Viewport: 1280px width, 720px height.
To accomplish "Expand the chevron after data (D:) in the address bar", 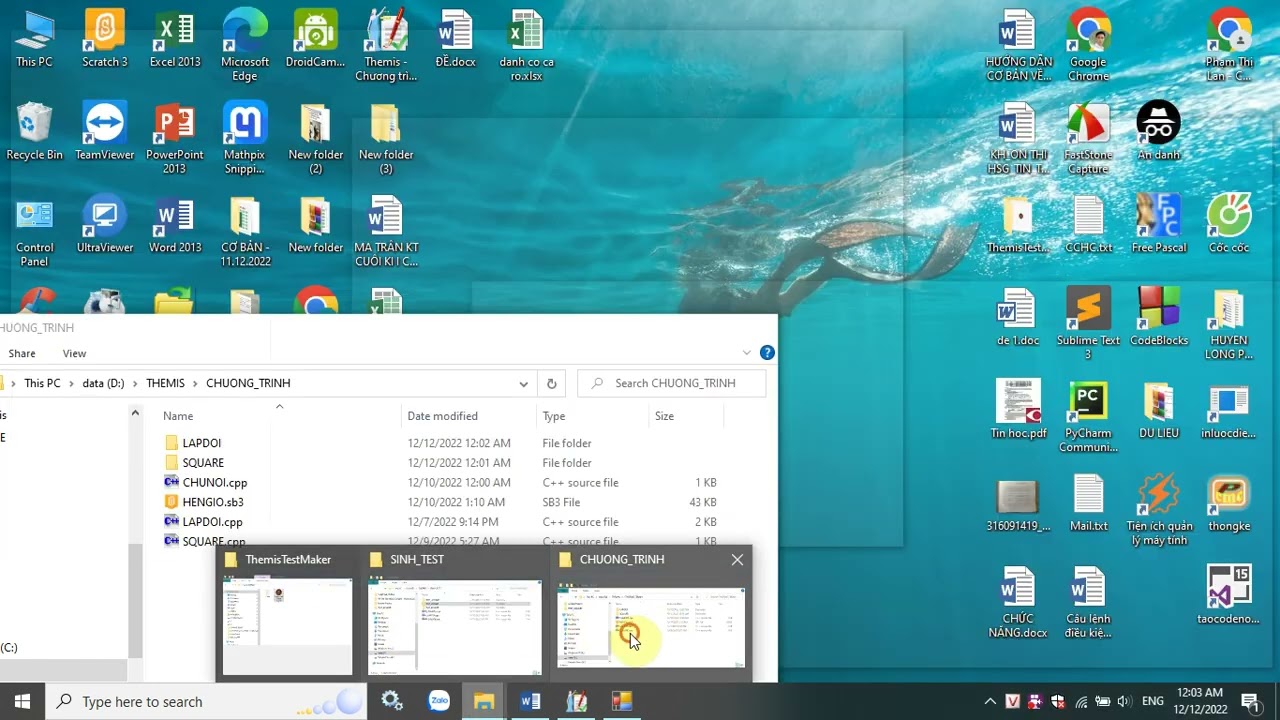I will [136, 383].
